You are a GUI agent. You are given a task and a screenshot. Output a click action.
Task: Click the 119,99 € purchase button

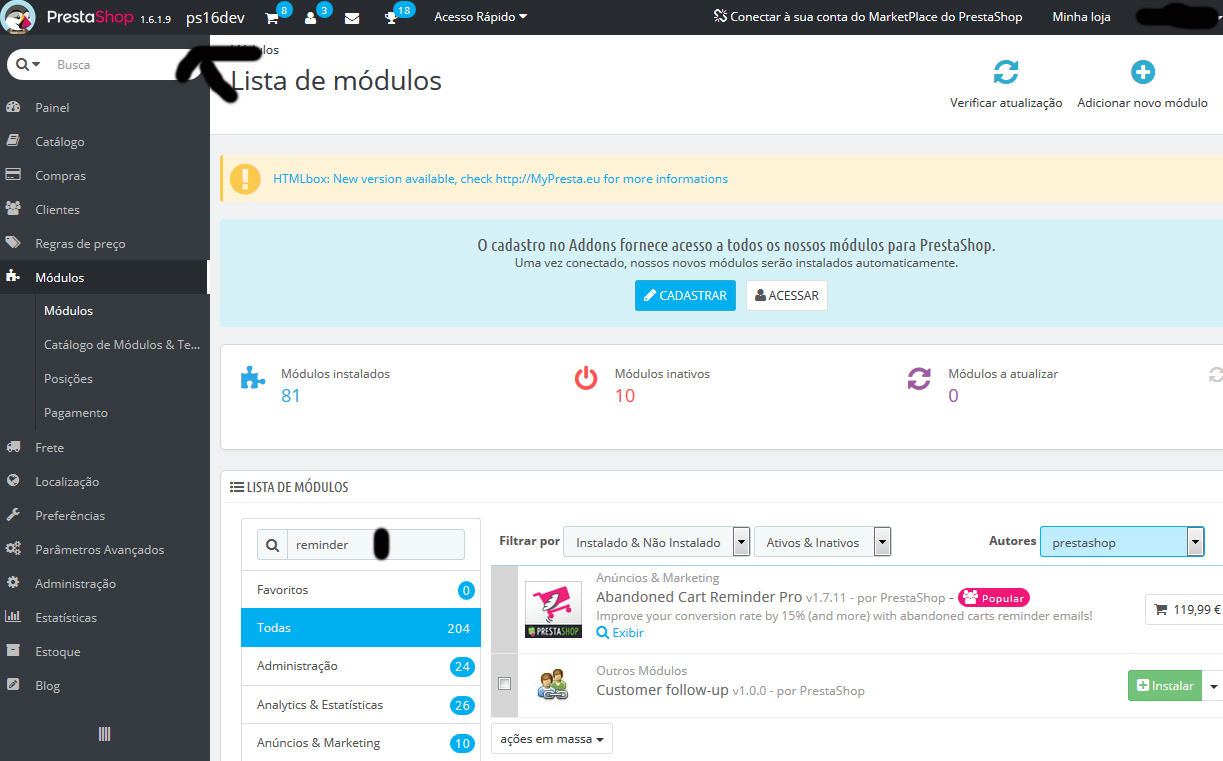point(1184,609)
